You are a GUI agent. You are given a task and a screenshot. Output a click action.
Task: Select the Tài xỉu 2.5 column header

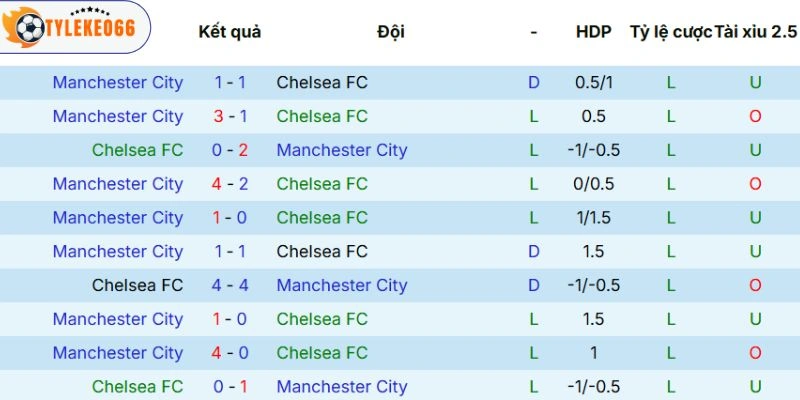click(756, 31)
